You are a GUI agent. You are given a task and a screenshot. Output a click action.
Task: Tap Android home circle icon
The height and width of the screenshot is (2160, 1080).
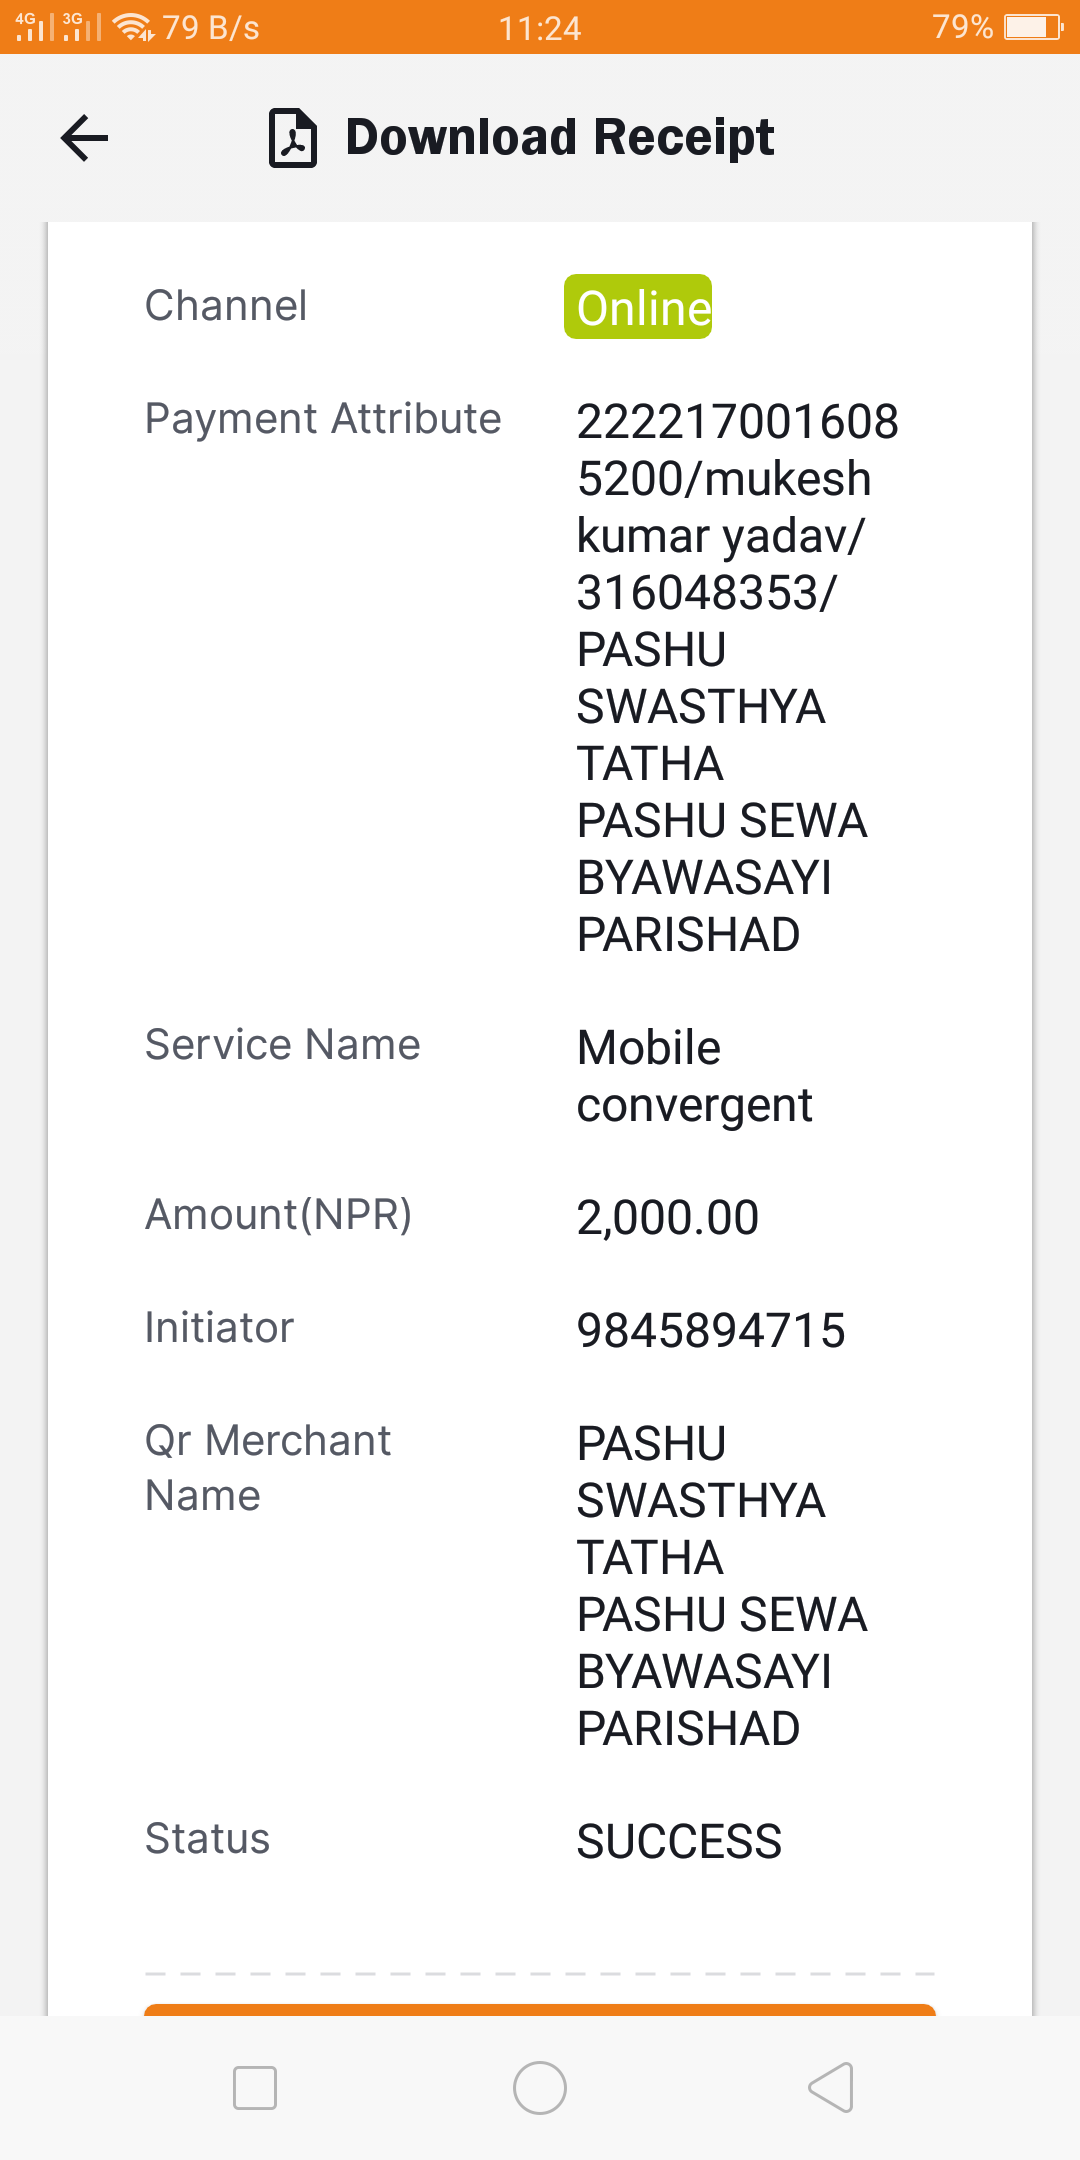(540, 2088)
